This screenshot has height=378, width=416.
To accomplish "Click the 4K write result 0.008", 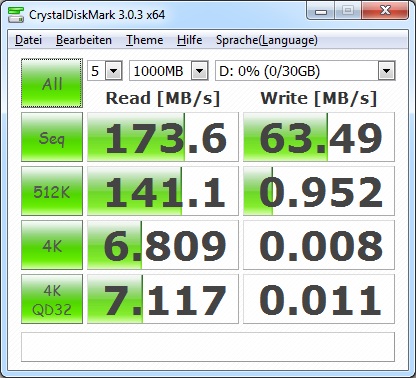I will click(x=319, y=245).
